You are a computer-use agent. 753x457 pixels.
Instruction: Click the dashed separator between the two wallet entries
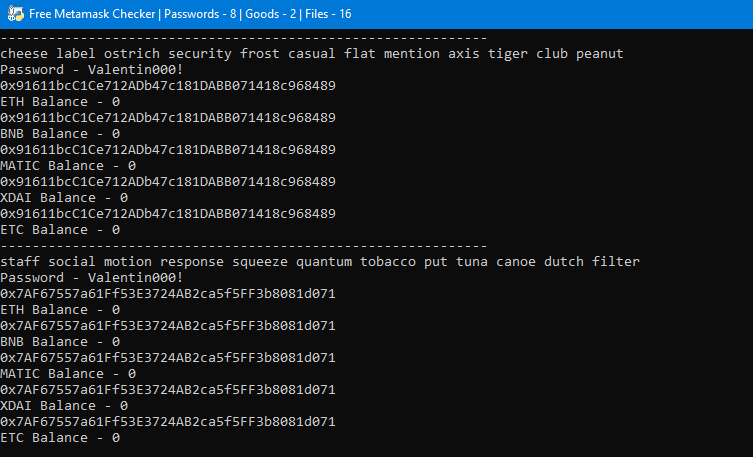point(243,246)
